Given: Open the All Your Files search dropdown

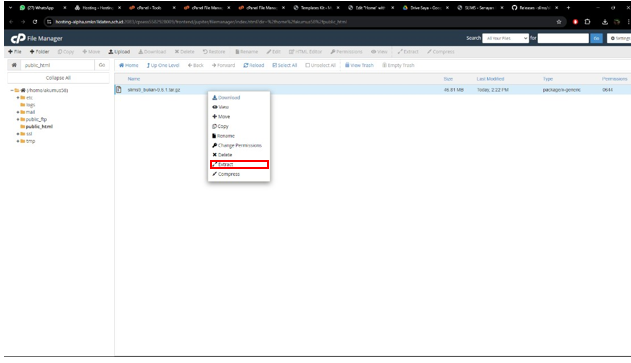Looking at the screenshot, I should click(505, 38).
